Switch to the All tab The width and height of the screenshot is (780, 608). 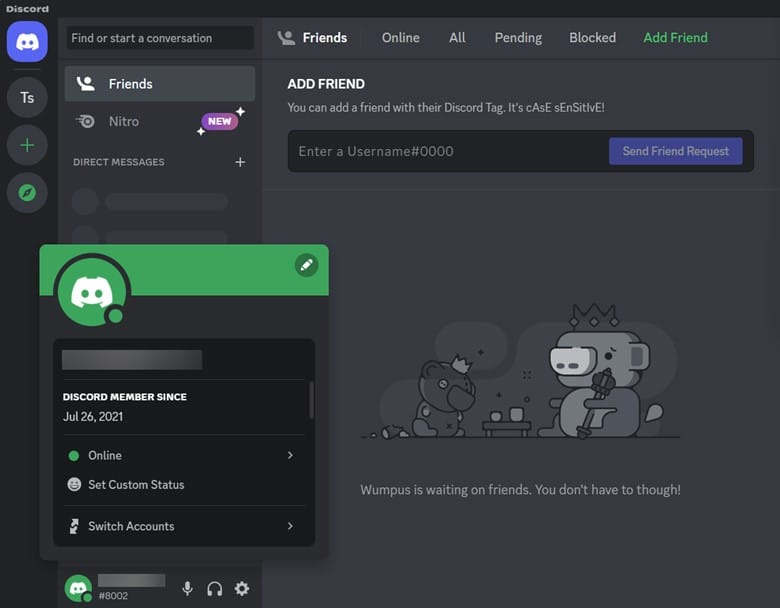tap(457, 38)
